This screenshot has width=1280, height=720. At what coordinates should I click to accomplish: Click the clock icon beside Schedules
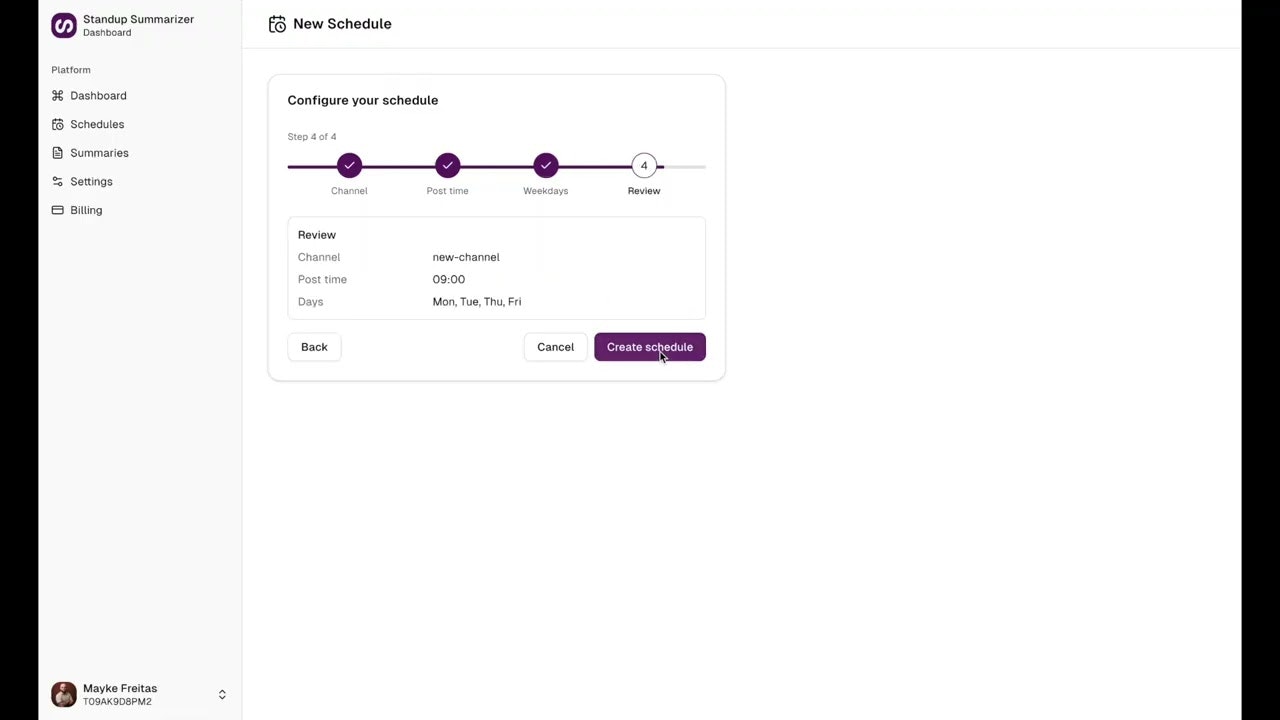click(x=57, y=124)
